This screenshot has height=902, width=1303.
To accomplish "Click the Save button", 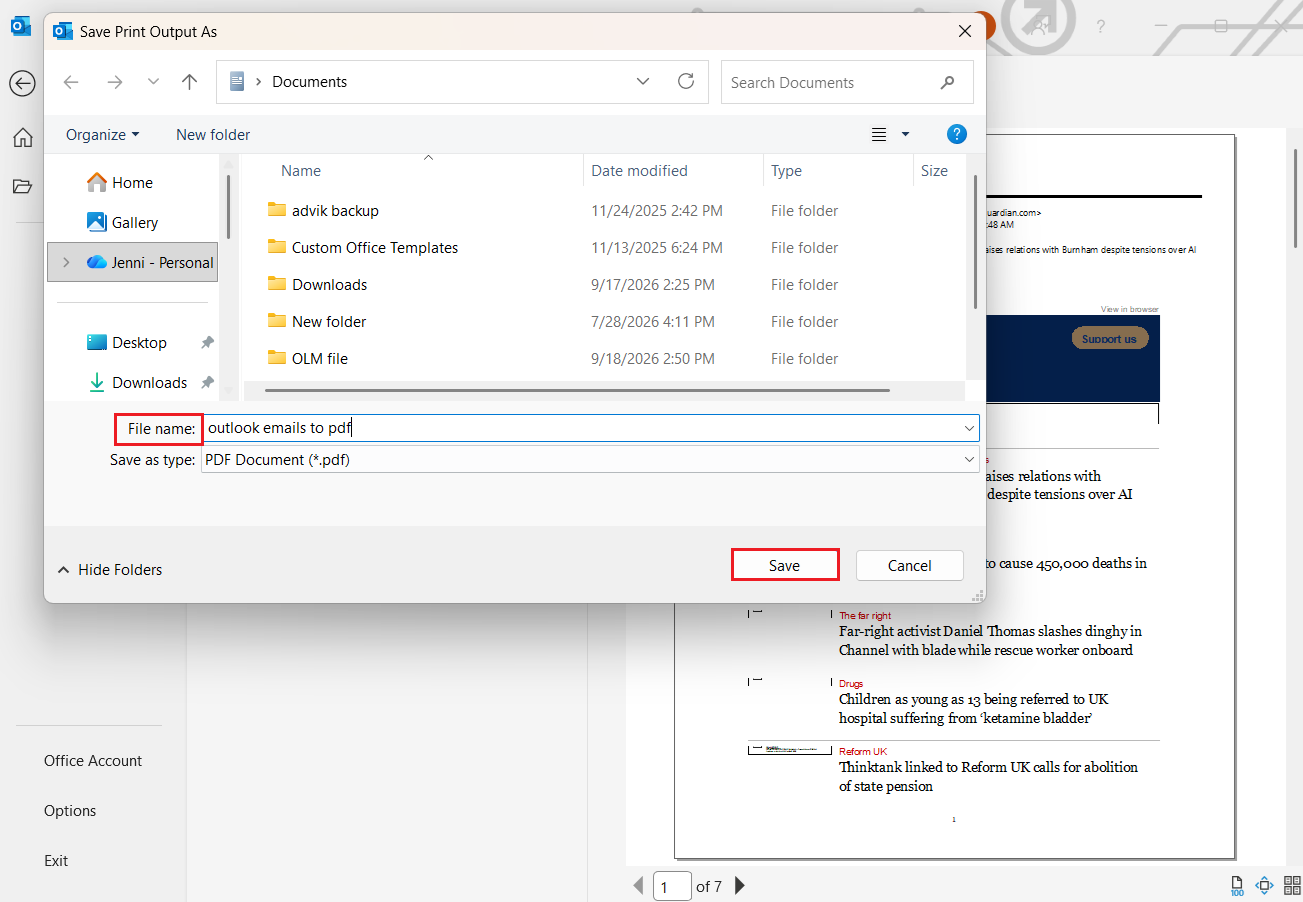I will coord(784,565).
